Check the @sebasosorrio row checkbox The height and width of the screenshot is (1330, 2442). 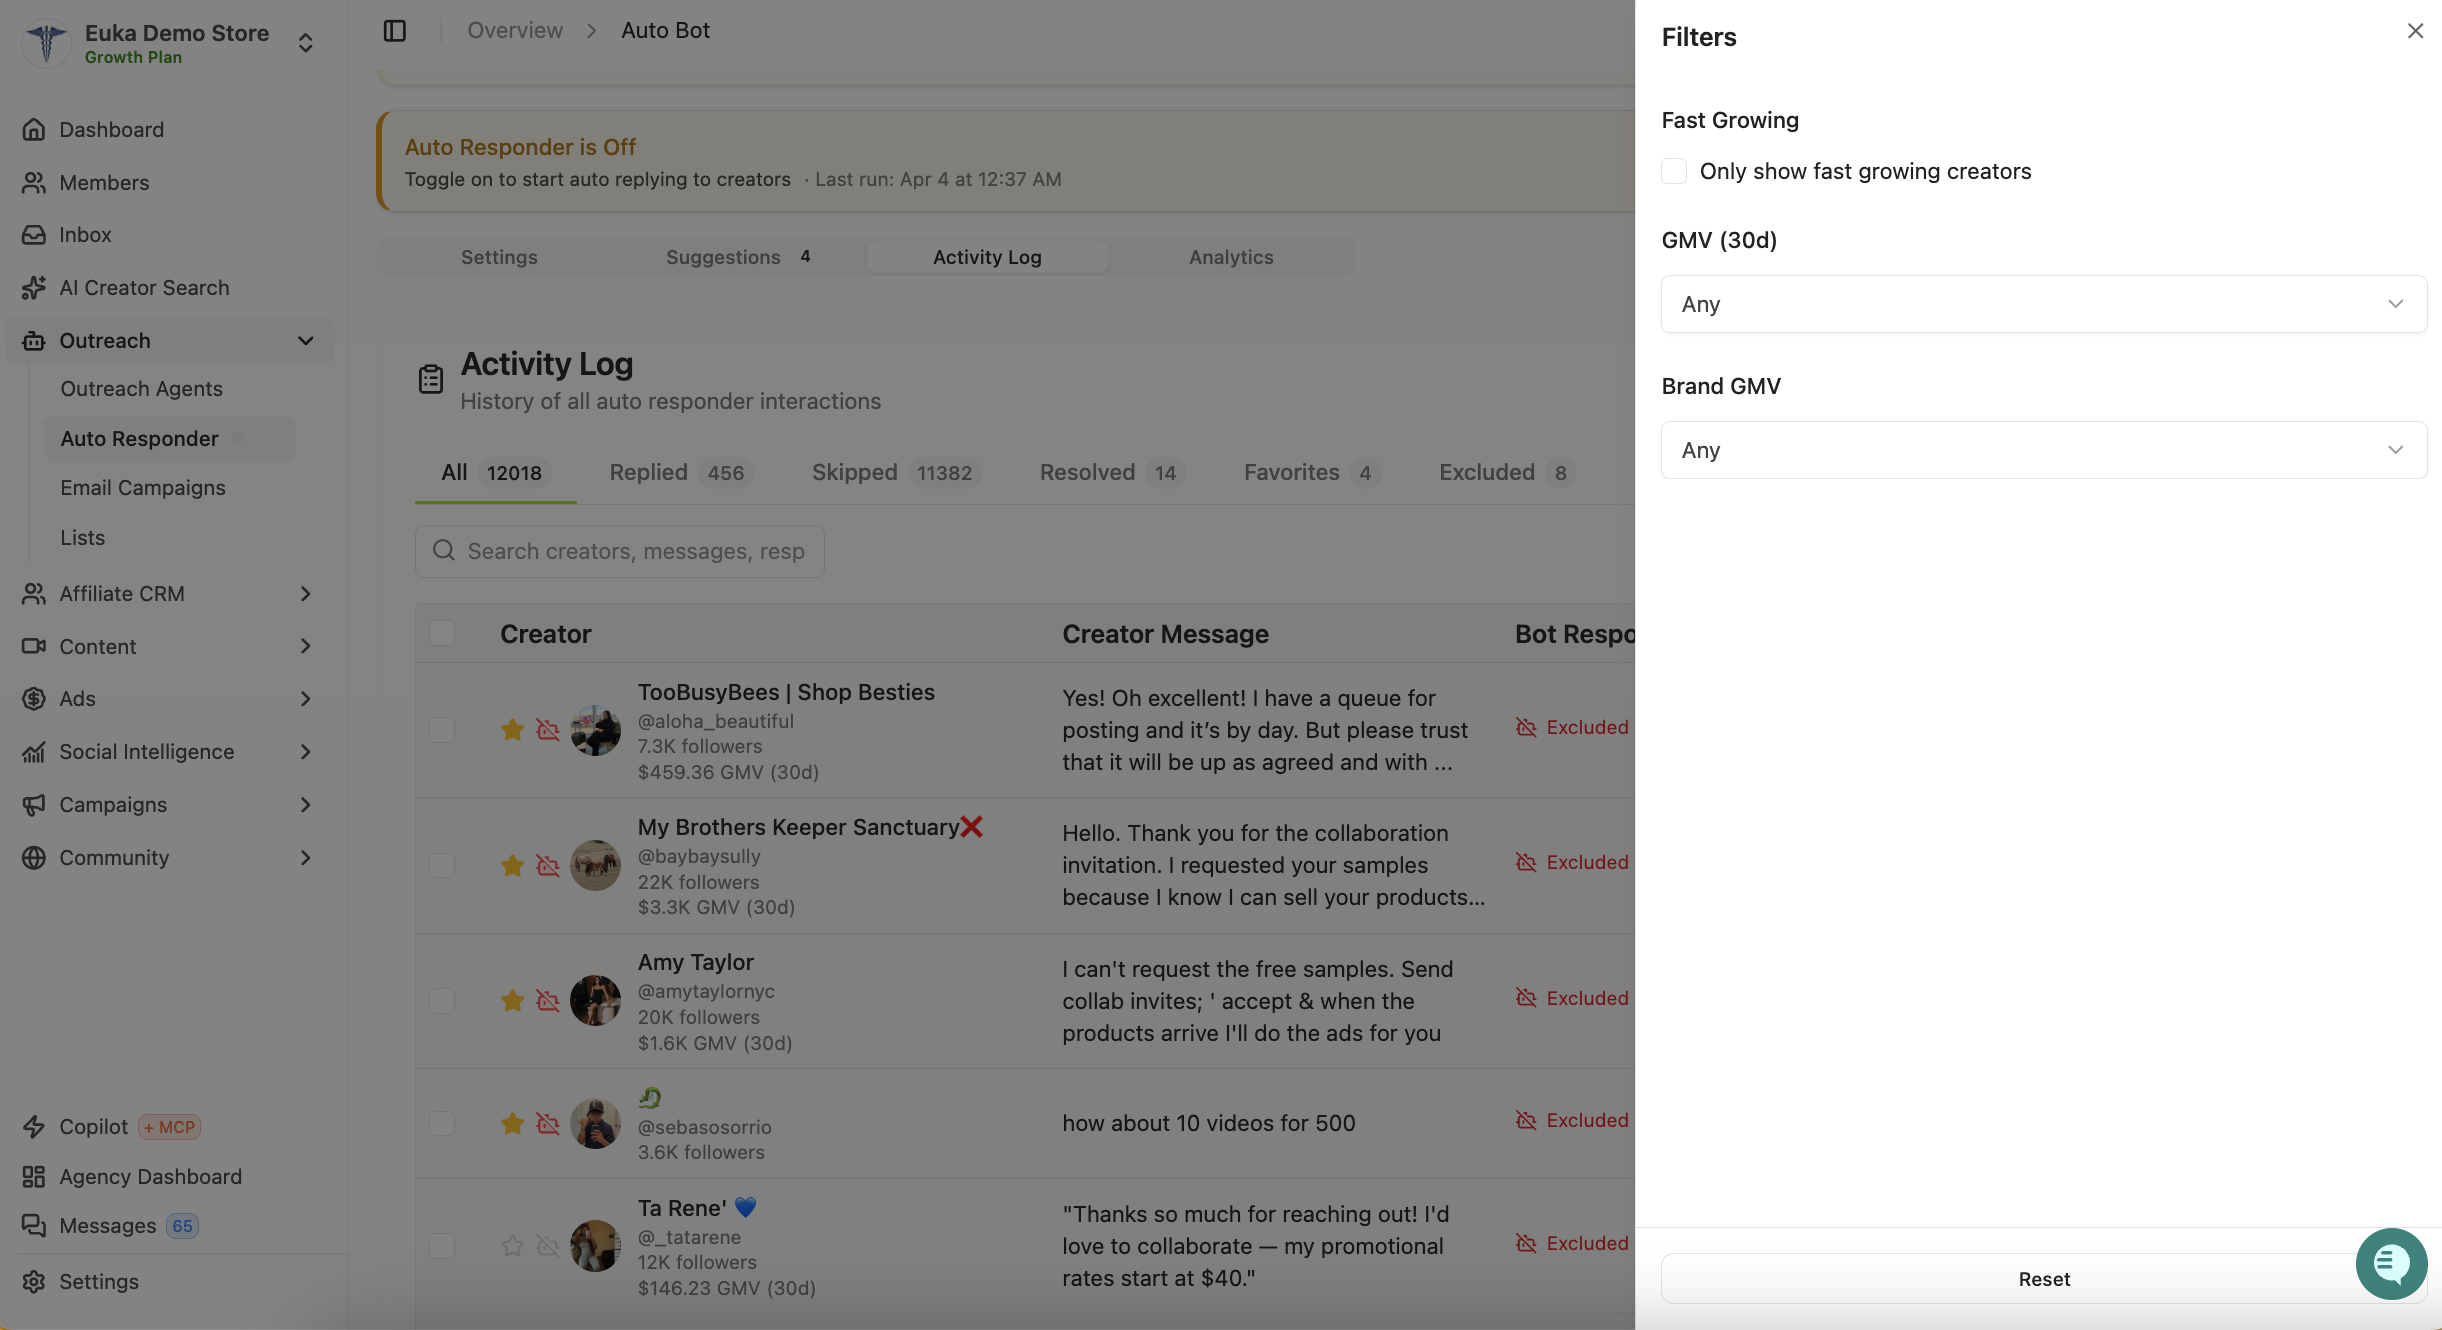tap(442, 1124)
